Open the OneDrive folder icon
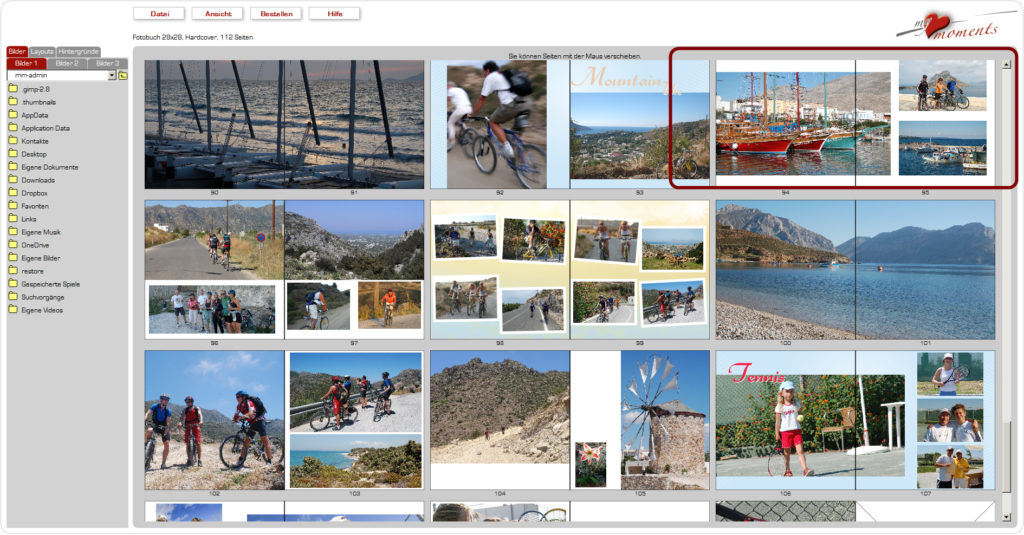The image size is (1024, 535). tap(13, 245)
